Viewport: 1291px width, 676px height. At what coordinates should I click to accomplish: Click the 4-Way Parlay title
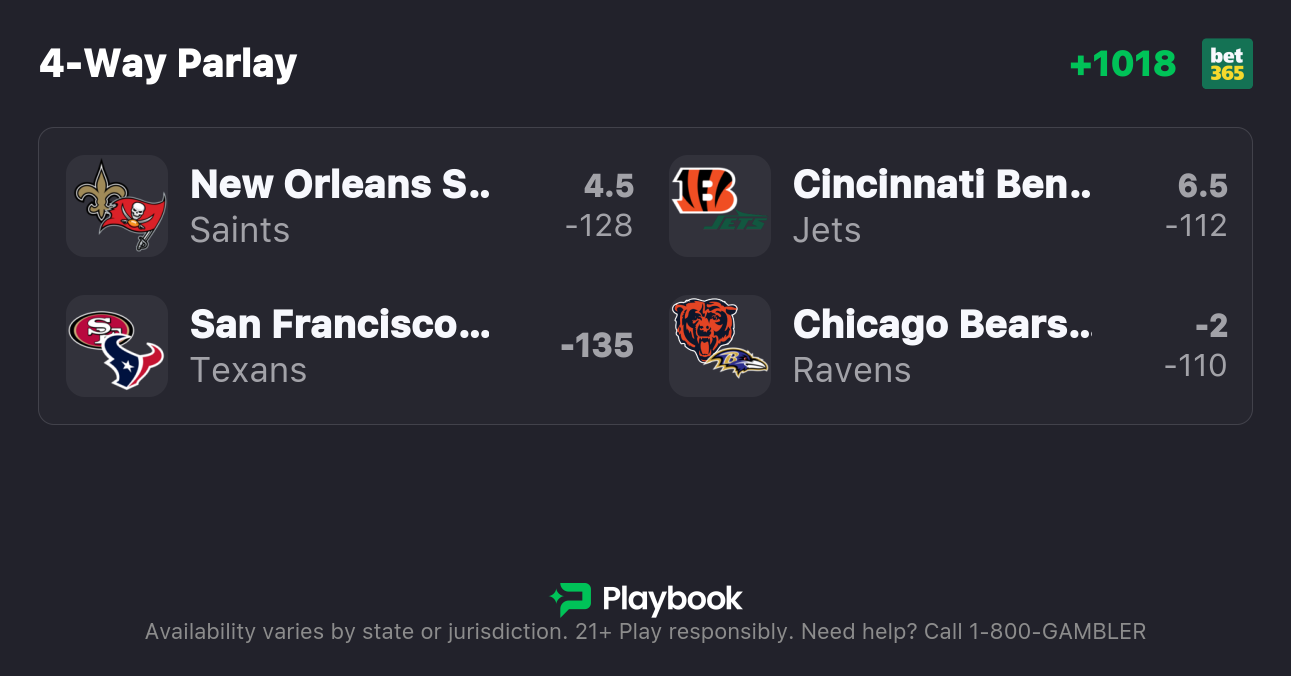pyautogui.click(x=168, y=64)
